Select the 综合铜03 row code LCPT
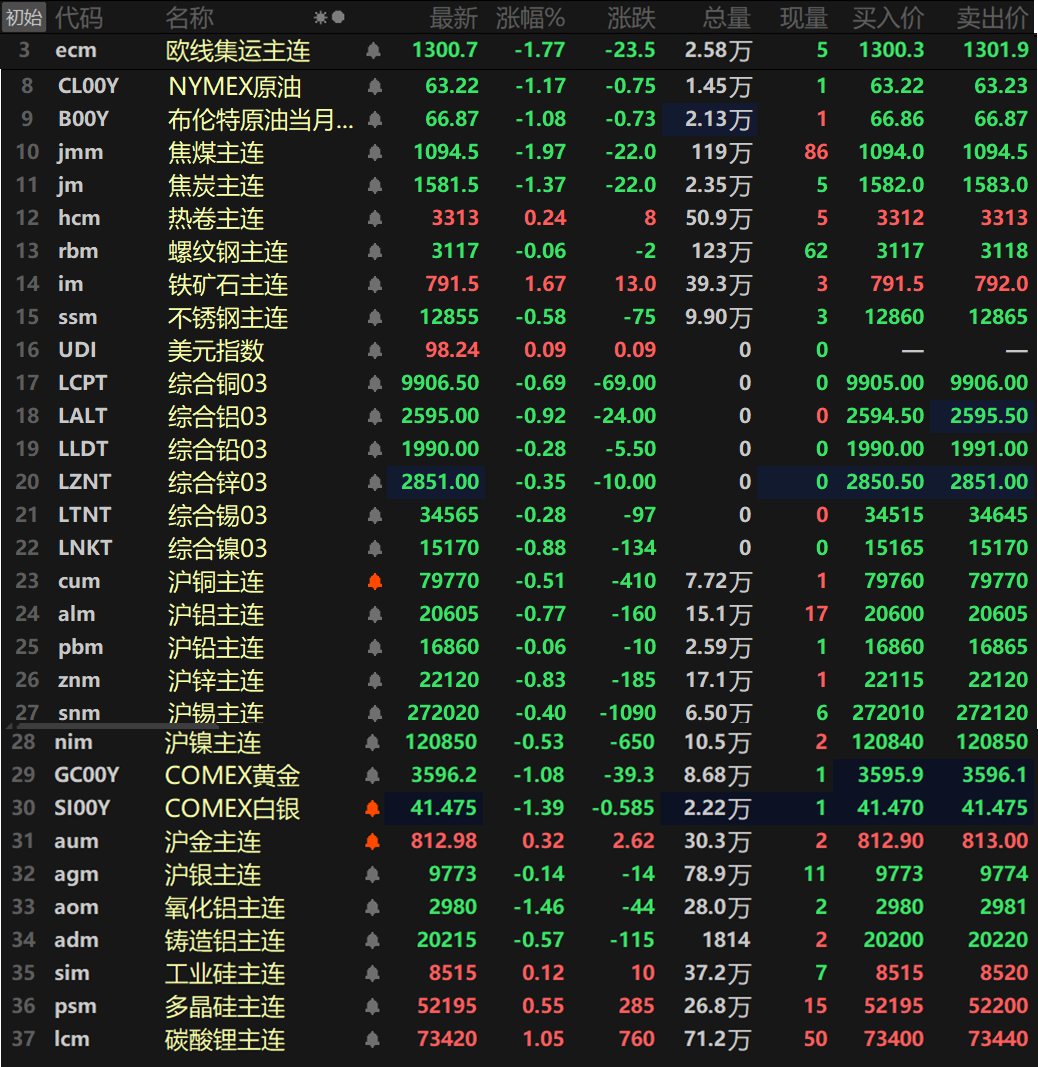1038x1067 pixels. (x=83, y=383)
